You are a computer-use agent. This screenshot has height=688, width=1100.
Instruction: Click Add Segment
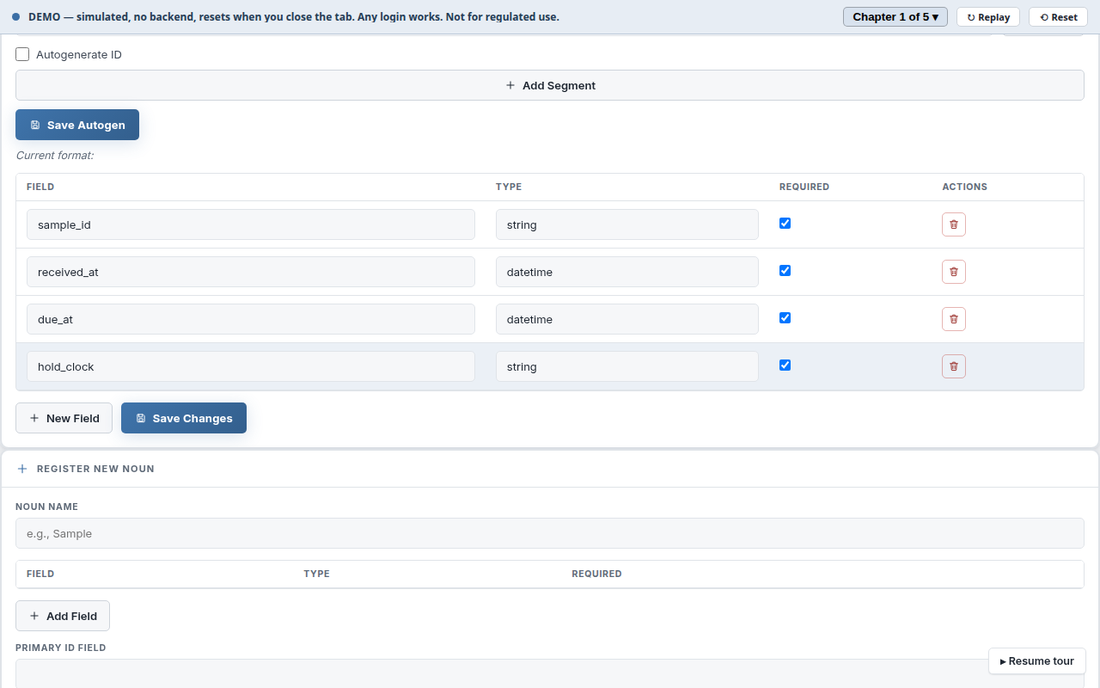pyautogui.click(x=549, y=85)
